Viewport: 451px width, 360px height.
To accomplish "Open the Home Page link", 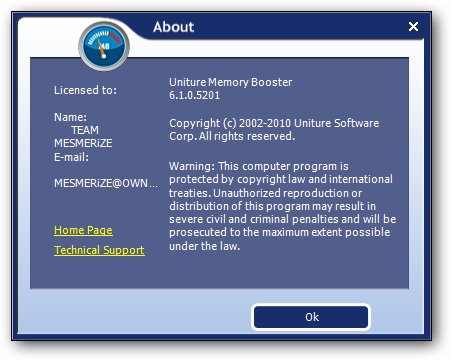I will (83, 230).
